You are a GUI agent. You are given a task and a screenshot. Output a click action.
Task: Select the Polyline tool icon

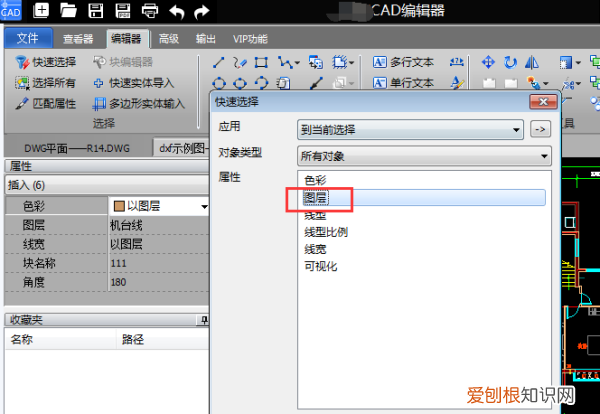click(285, 62)
